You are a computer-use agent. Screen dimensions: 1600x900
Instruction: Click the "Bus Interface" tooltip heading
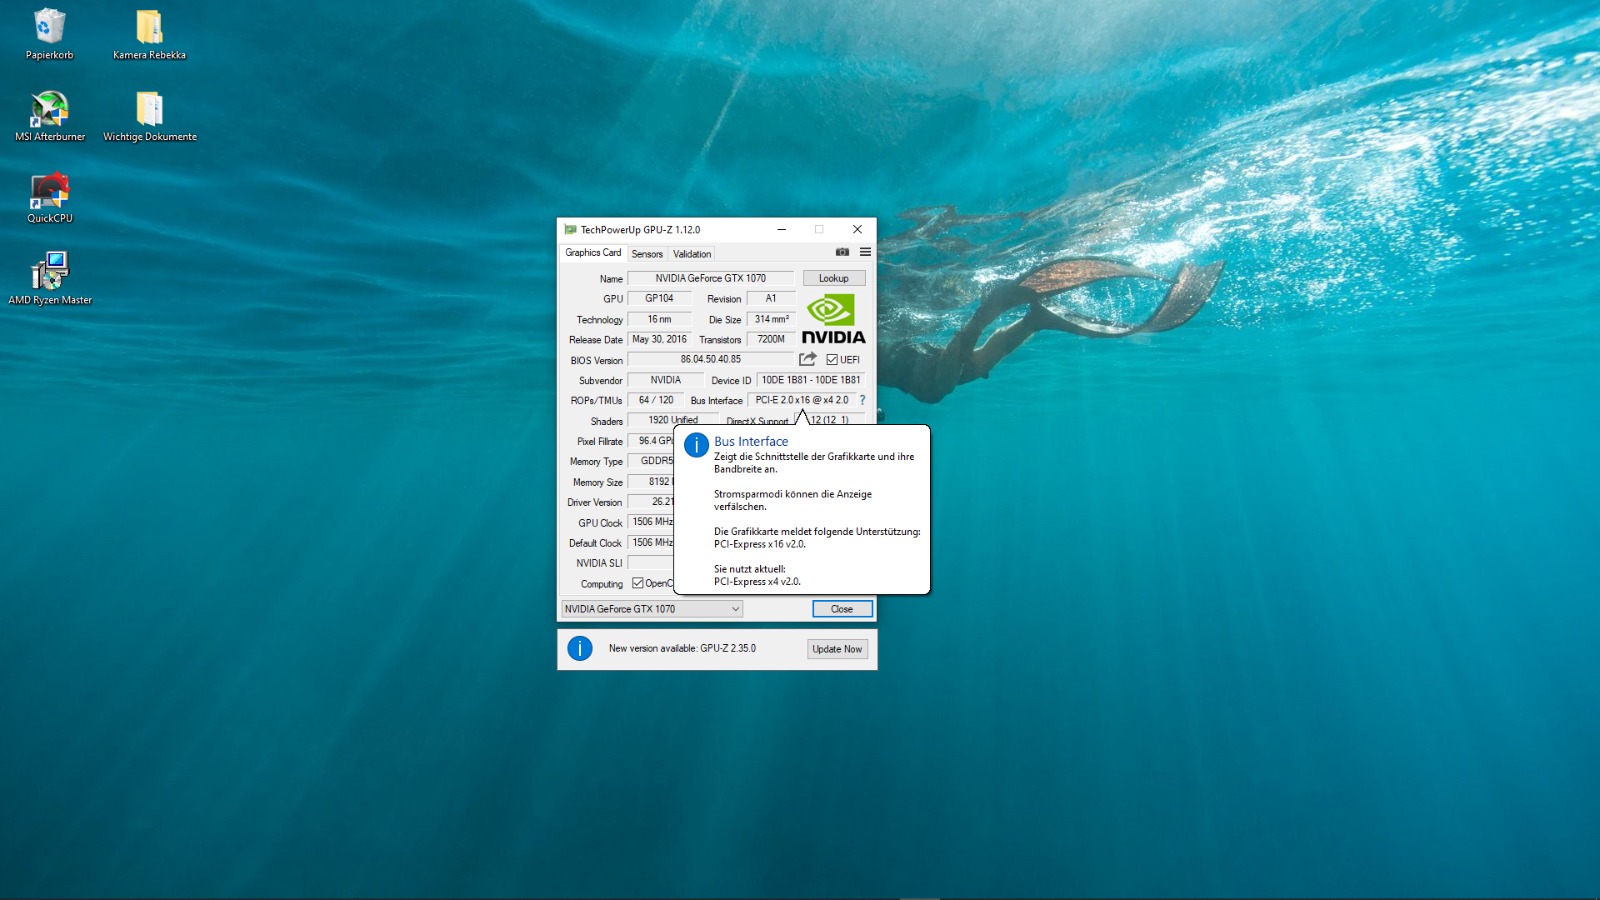point(751,441)
